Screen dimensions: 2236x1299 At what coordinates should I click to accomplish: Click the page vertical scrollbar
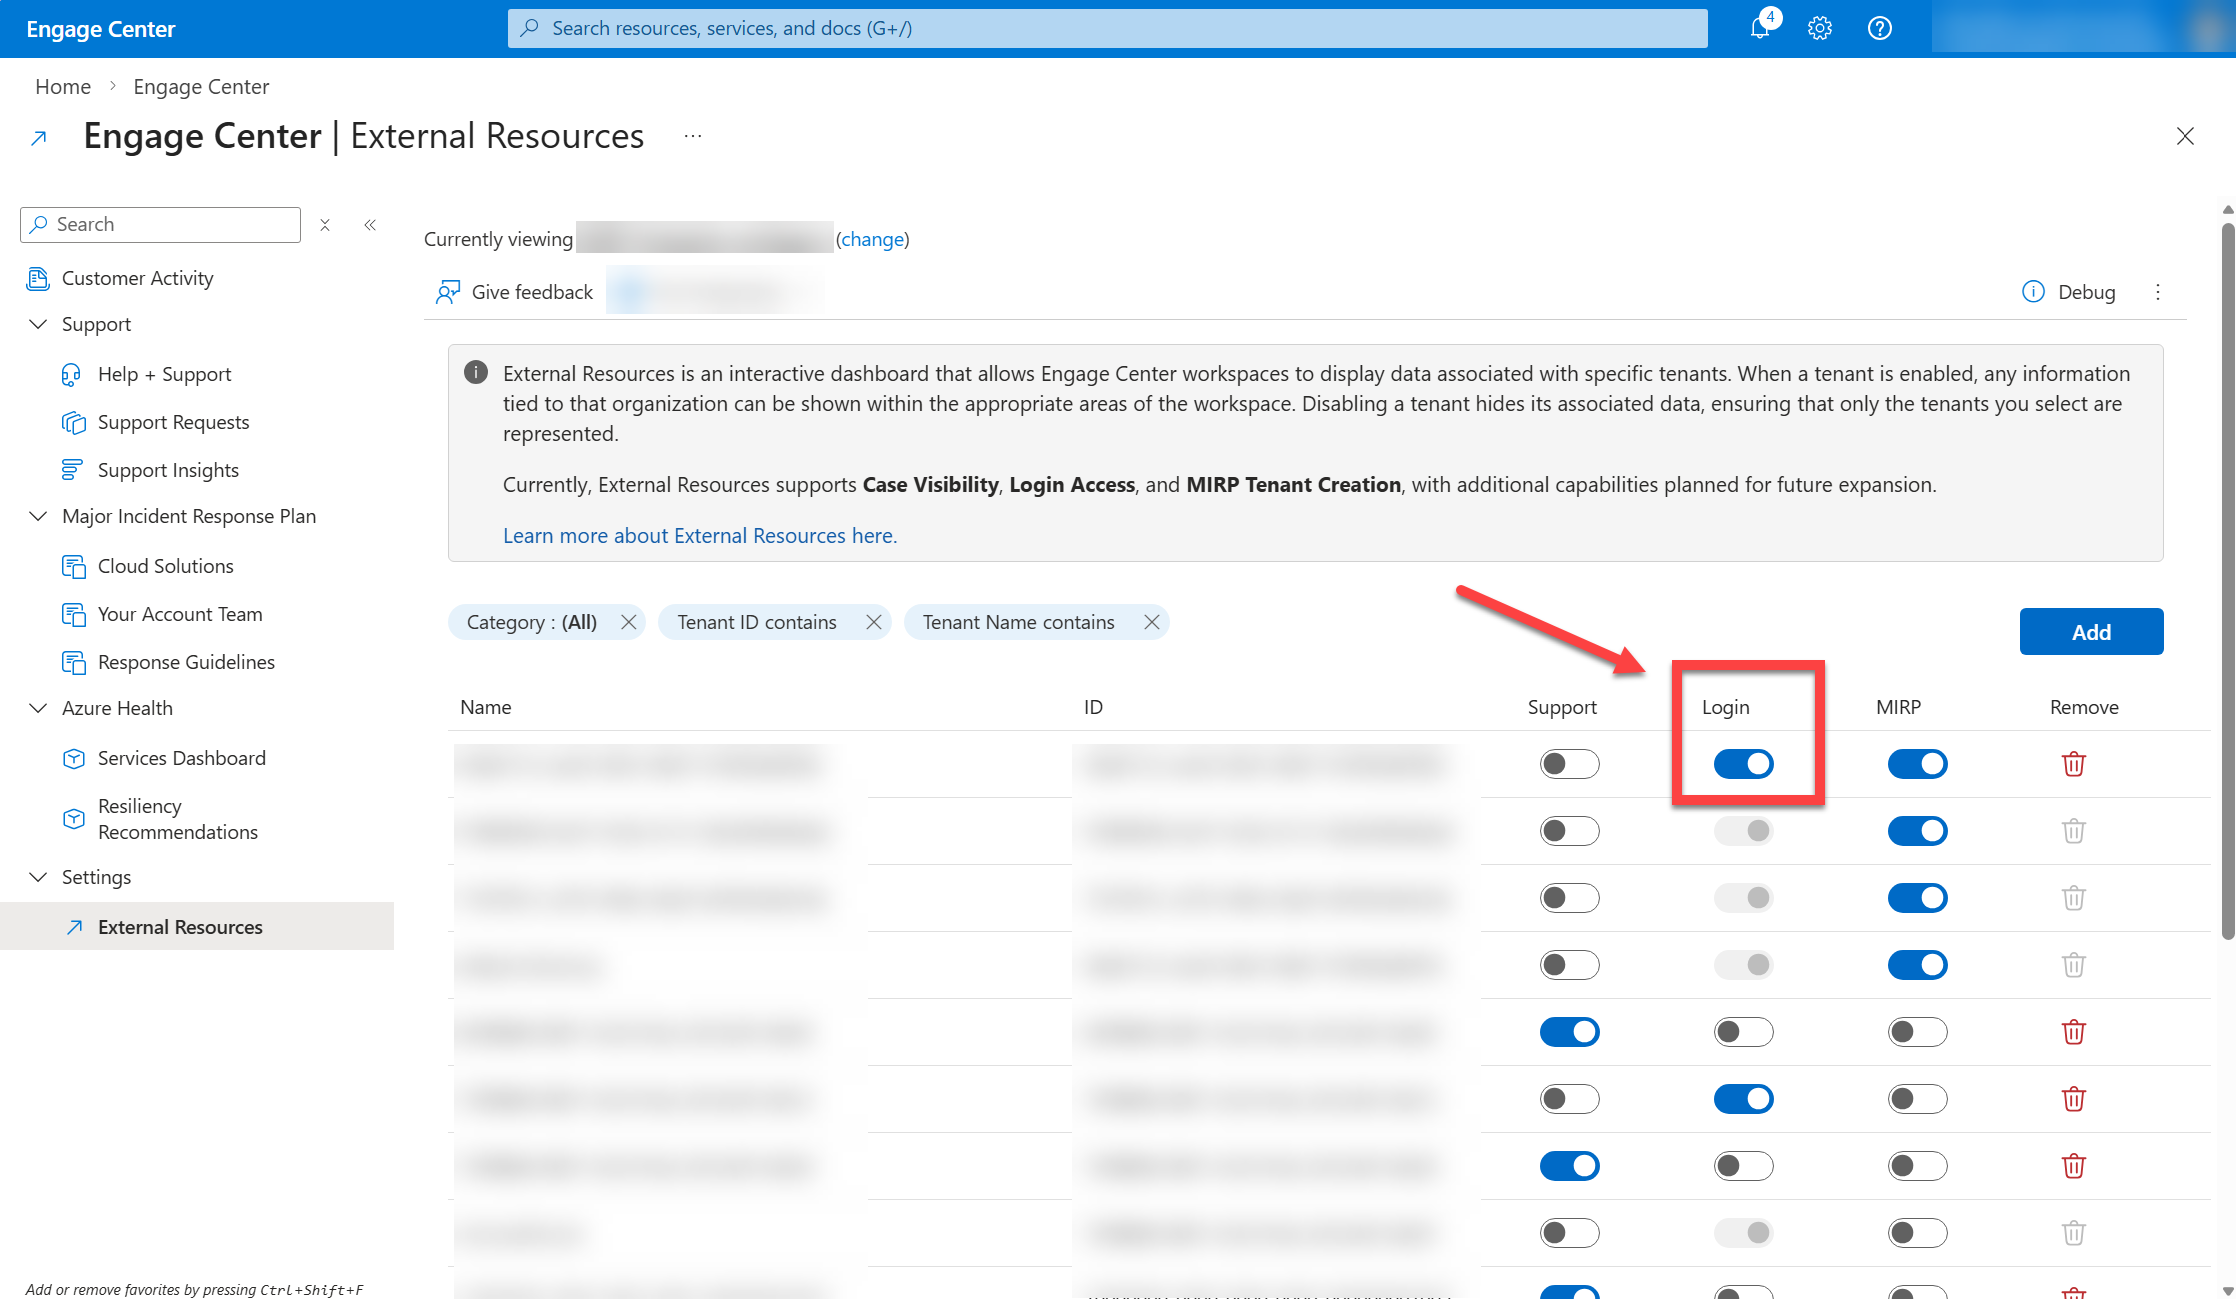point(2228,580)
